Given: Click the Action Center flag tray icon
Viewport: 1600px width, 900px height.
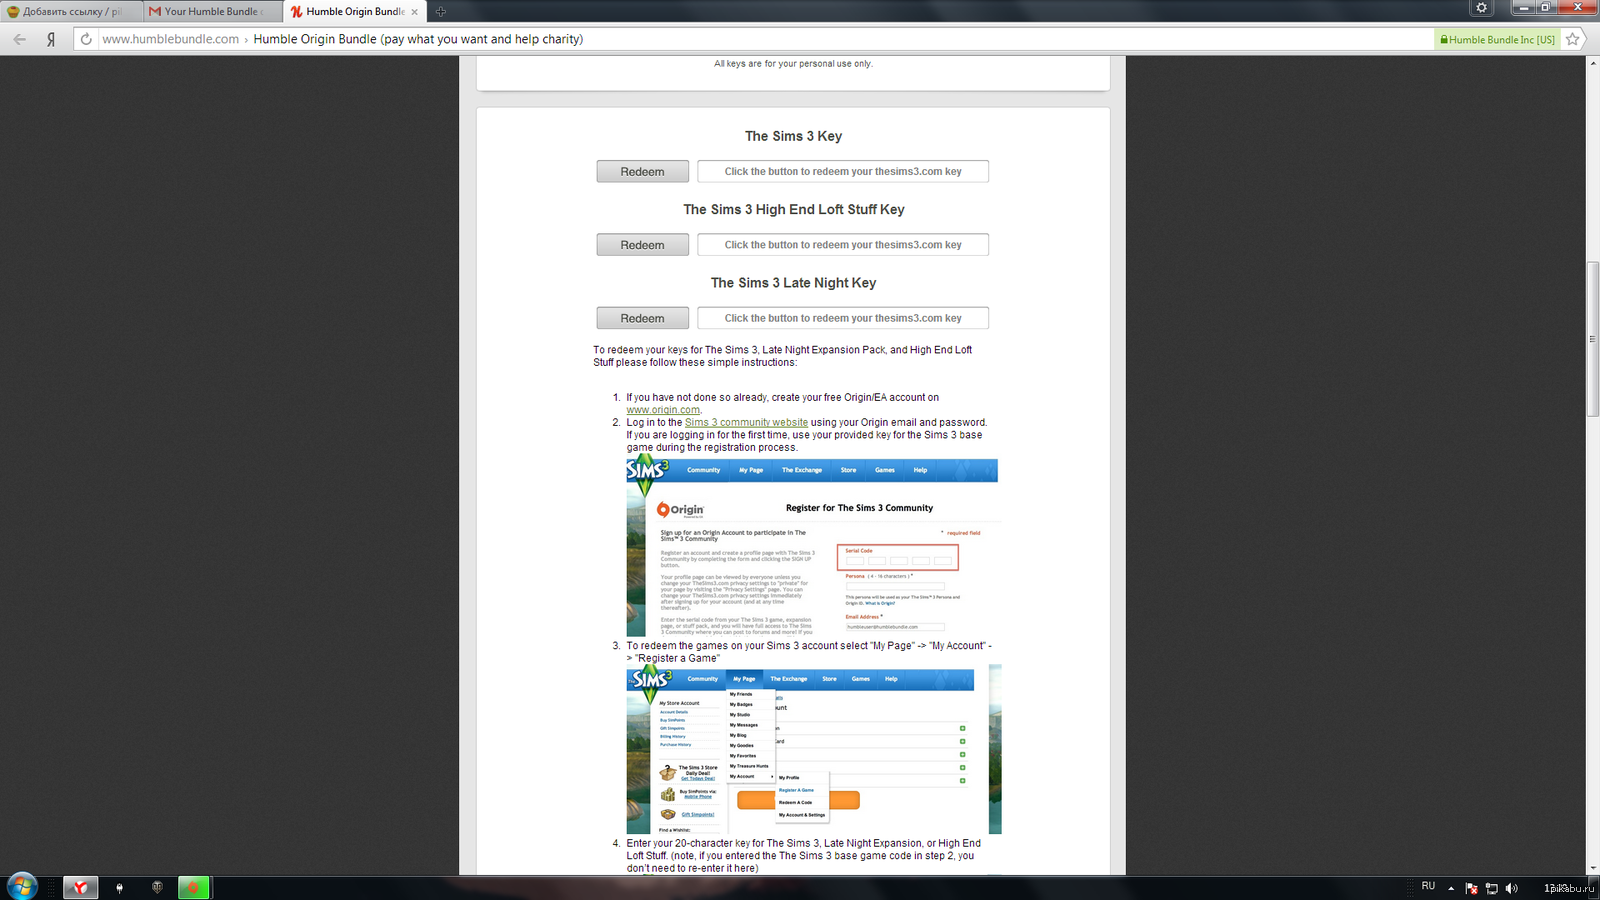Looking at the screenshot, I should [x=1471, y=888].
